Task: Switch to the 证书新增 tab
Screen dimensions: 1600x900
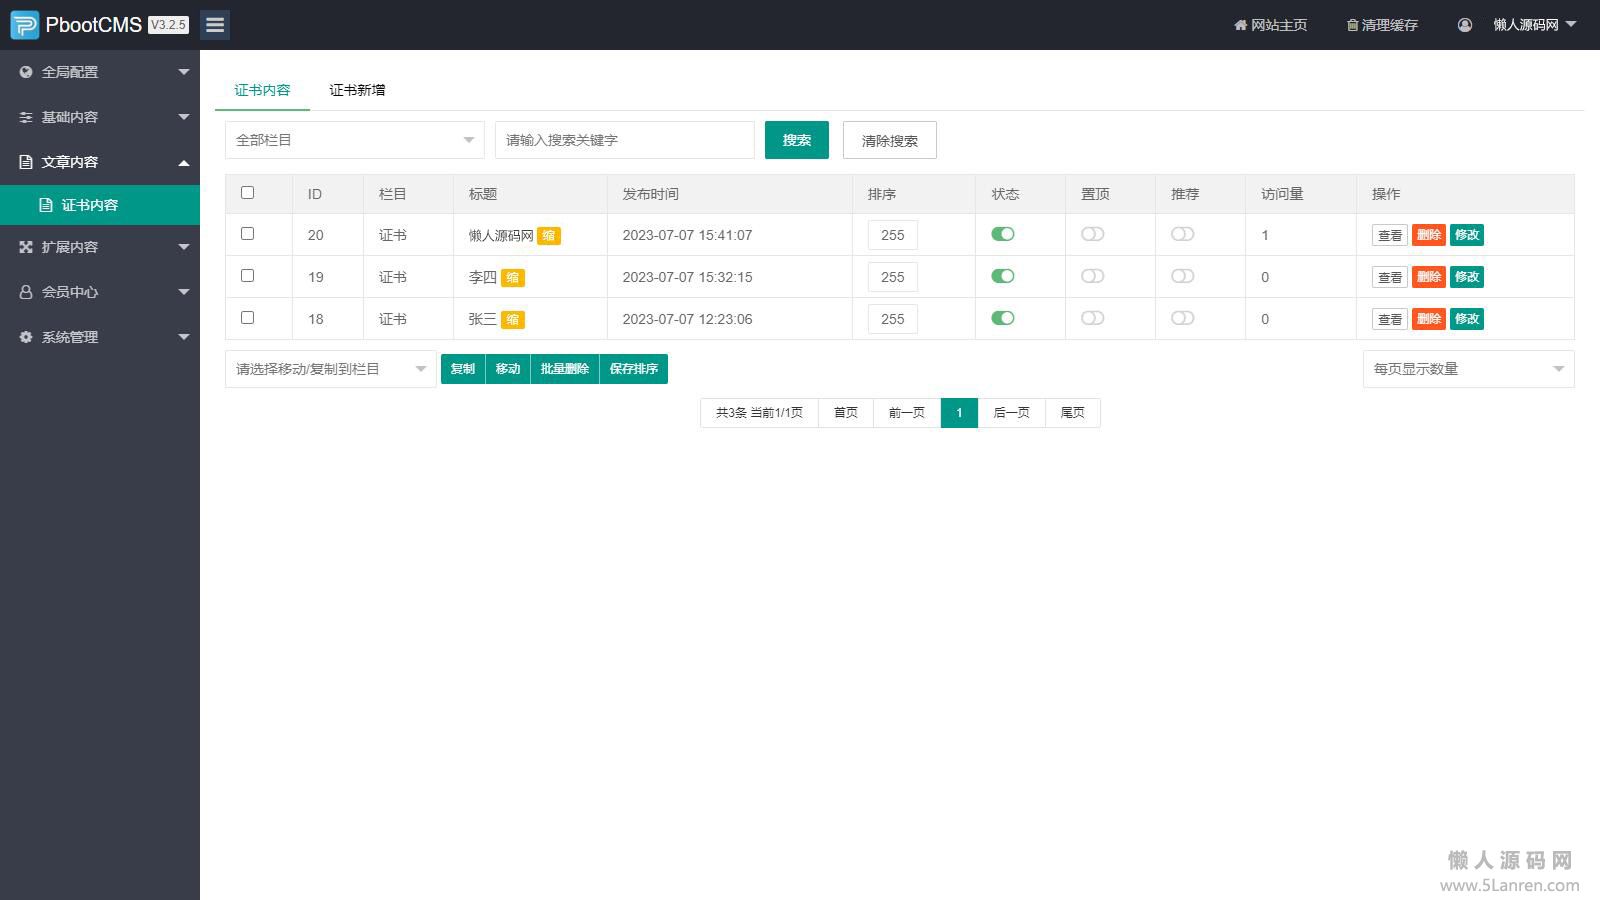Action: coord(357,90)
